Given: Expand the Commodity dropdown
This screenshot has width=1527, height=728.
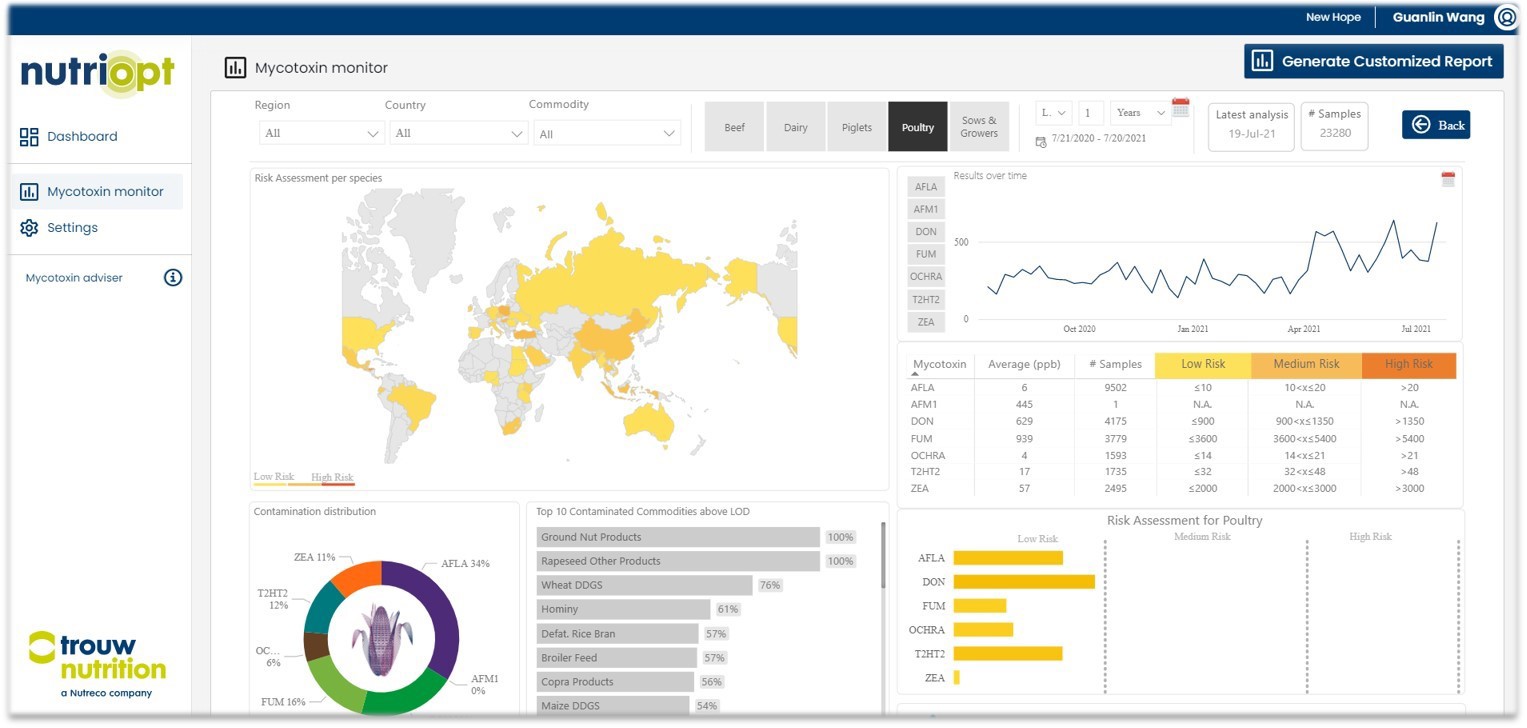Looking at the screenshot, I should pyautogui.click(x=608, y=134).
